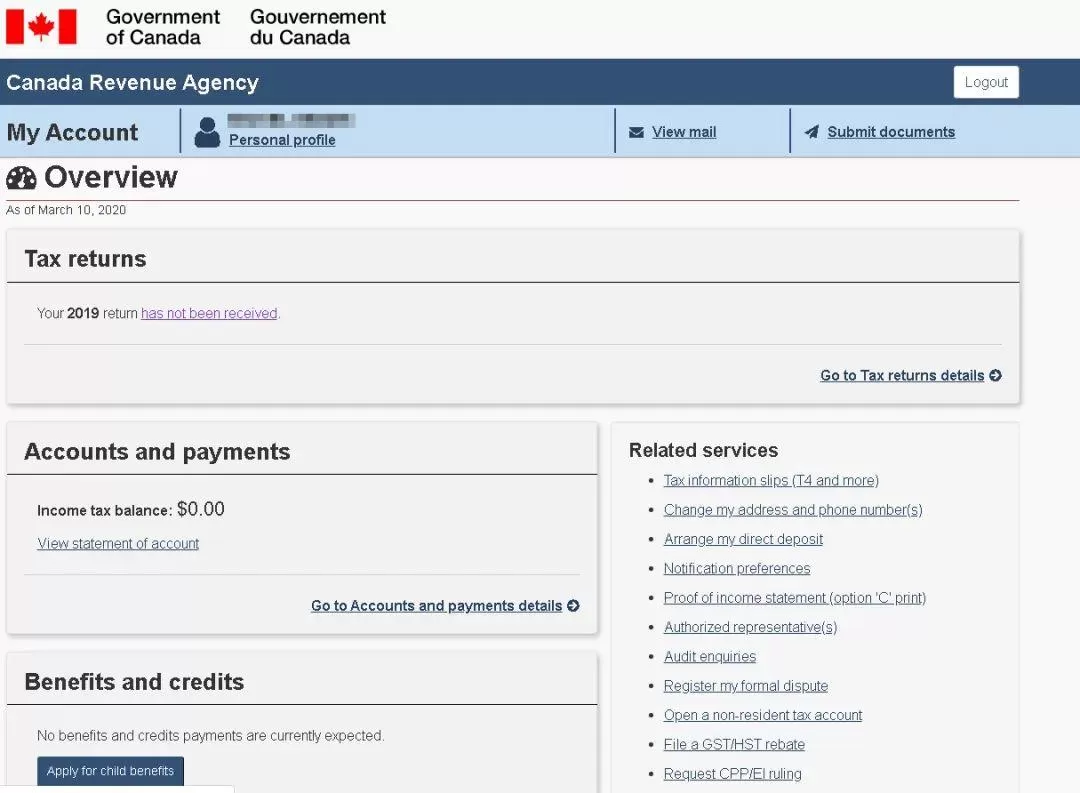Open Proof of income statement link
Screen dimensions: 1080x793
pos(794,598)
